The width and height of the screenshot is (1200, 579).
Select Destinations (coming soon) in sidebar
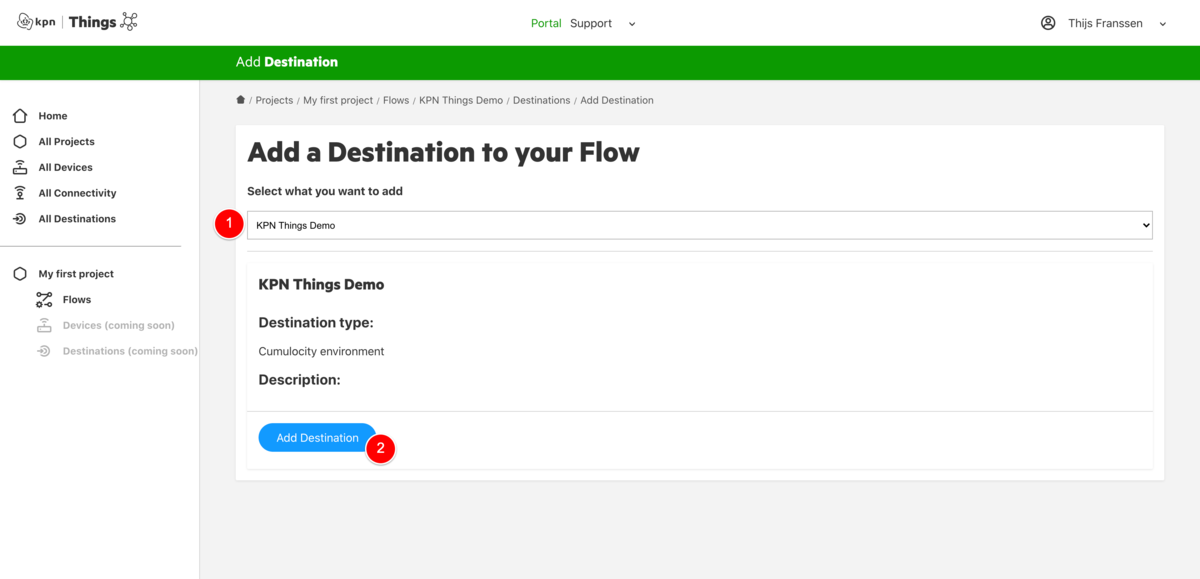(130, 351)
